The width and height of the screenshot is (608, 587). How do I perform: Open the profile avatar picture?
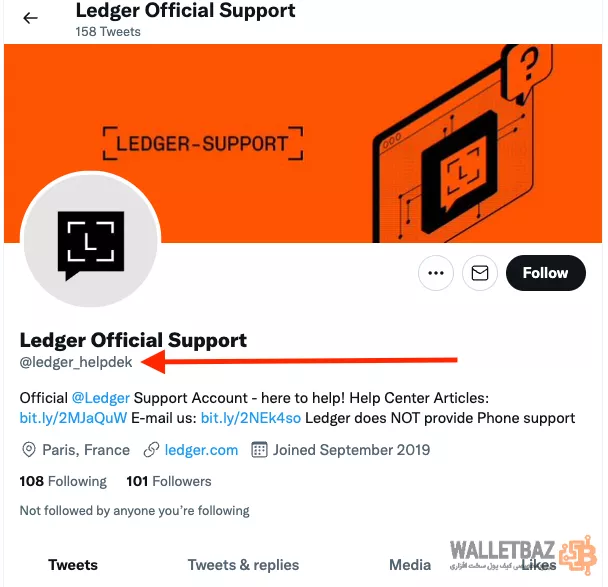(x=91, y=240)
